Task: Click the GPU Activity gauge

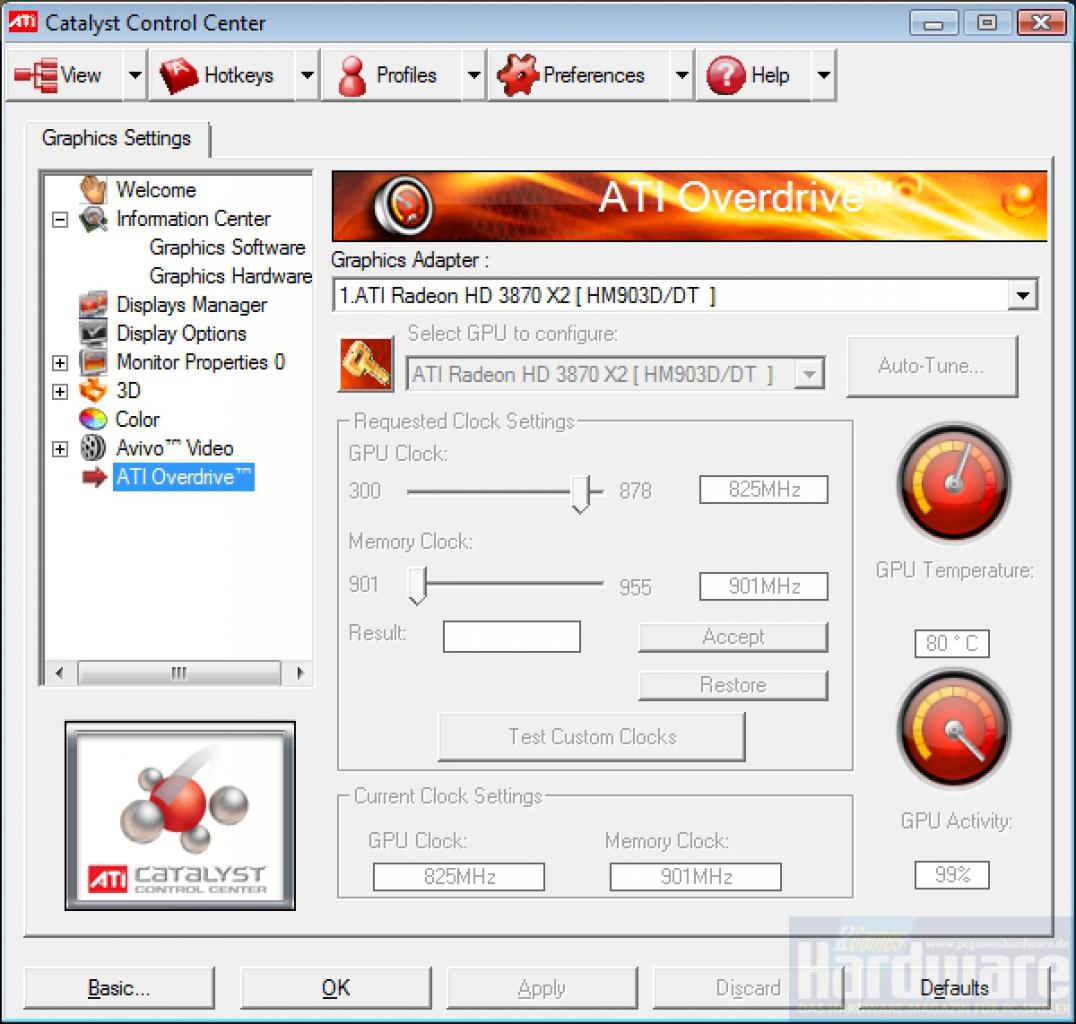Action: pos(954,730)
